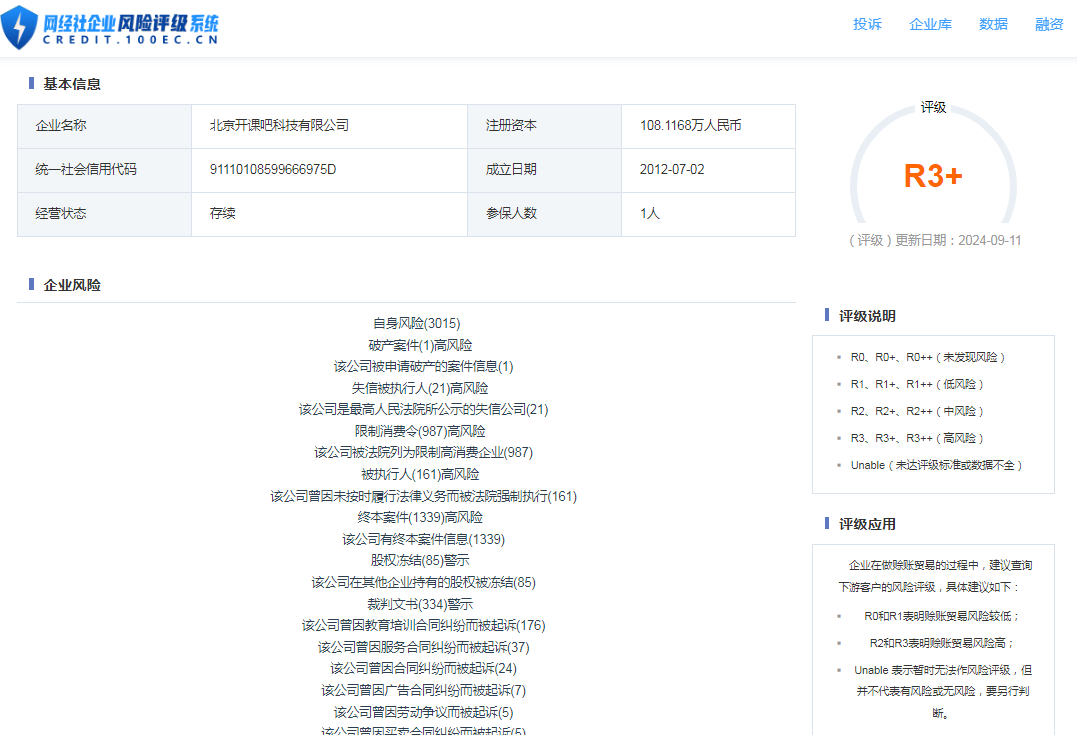Image resolution: width=1077 pixels, height=735 pixels.
Task: Open 裁判文书(334)警示 entry
Action: tap(420, 604)
